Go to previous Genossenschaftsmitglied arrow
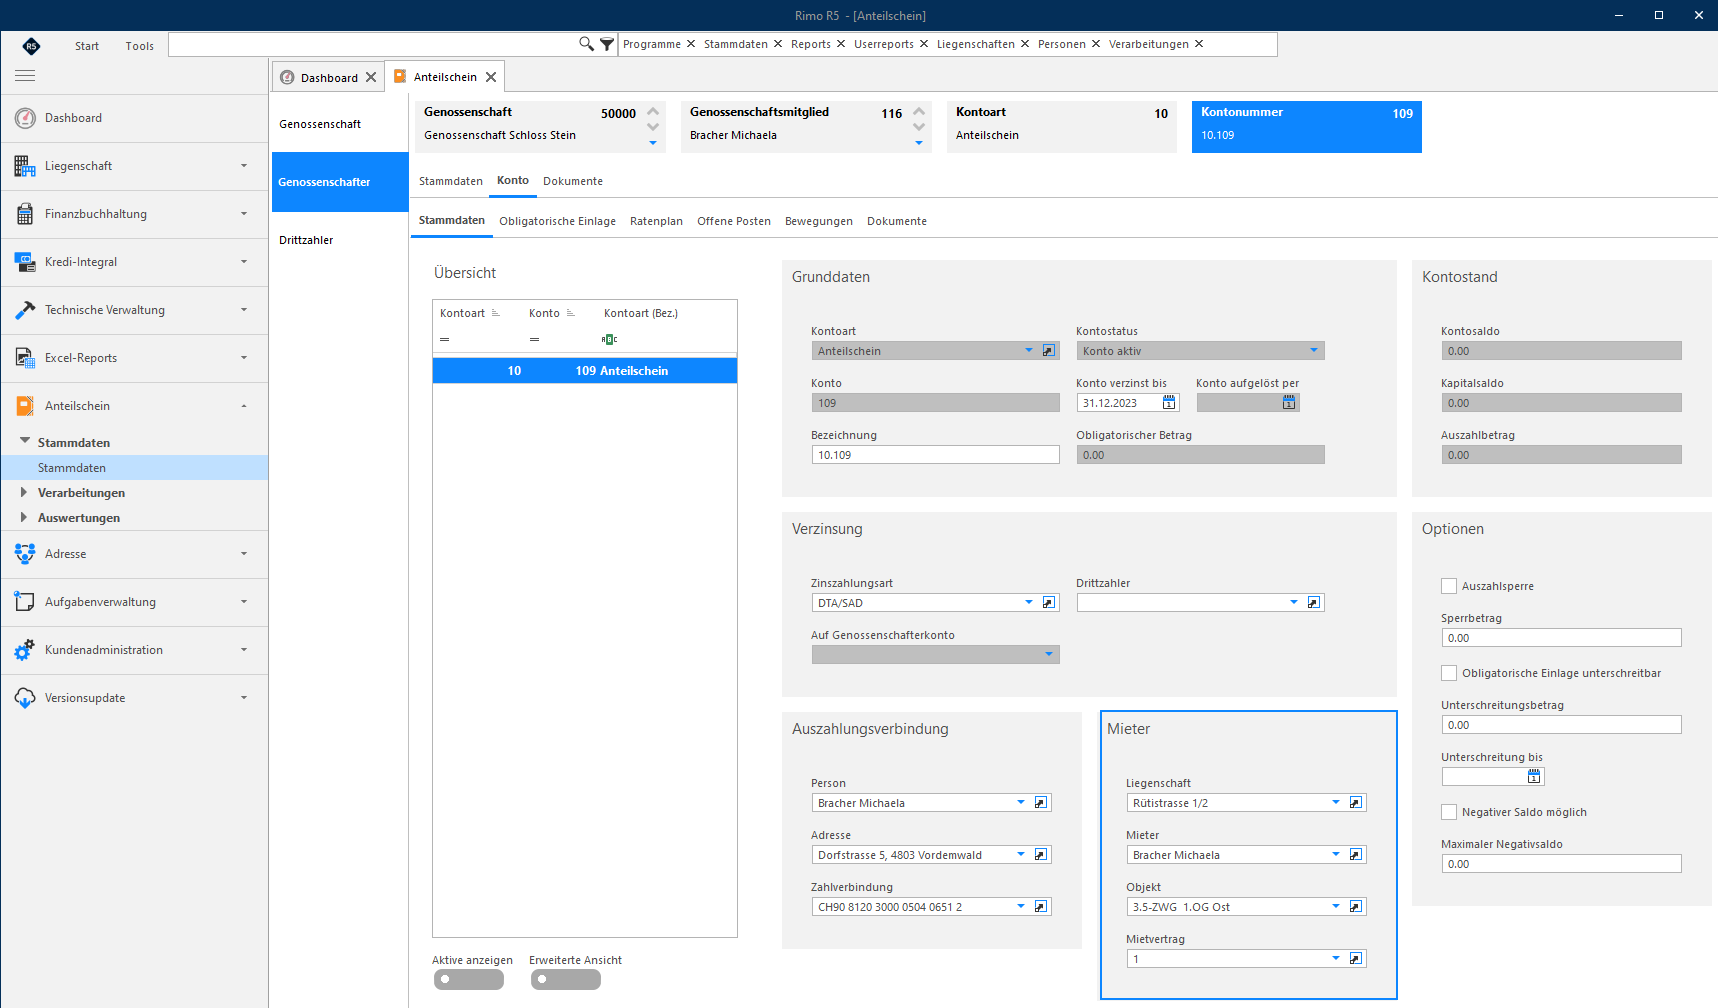Screen dimensions: 1718x1008 tap(919, 112)
